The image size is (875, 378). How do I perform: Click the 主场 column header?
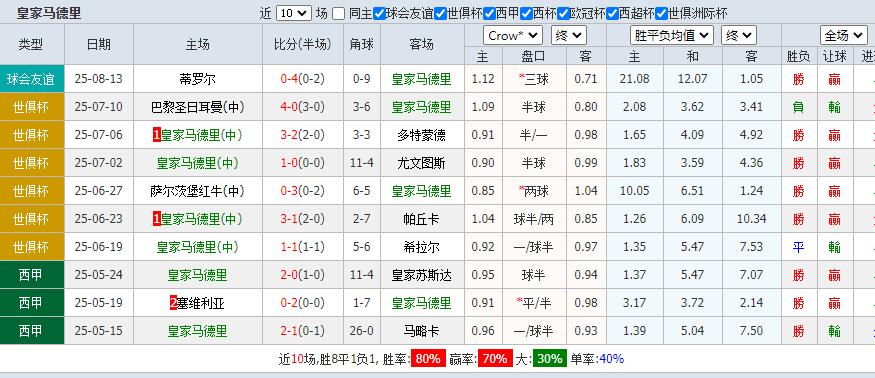(198, 44)
